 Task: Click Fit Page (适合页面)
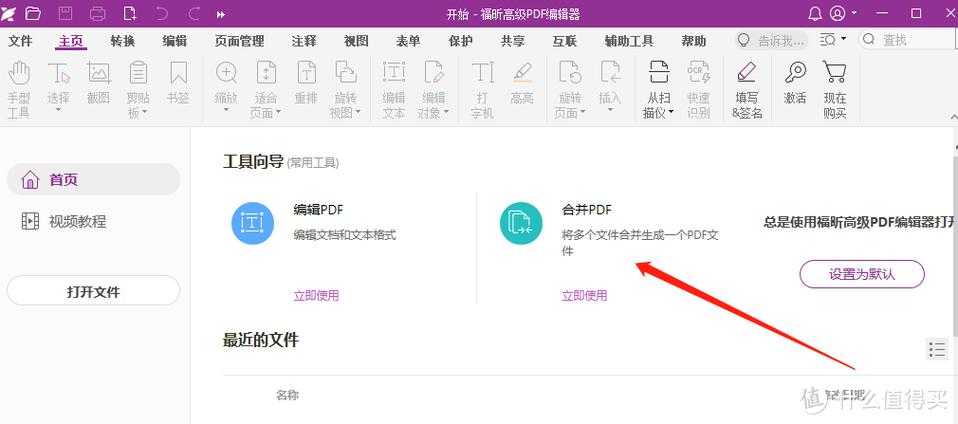[266, 89]
